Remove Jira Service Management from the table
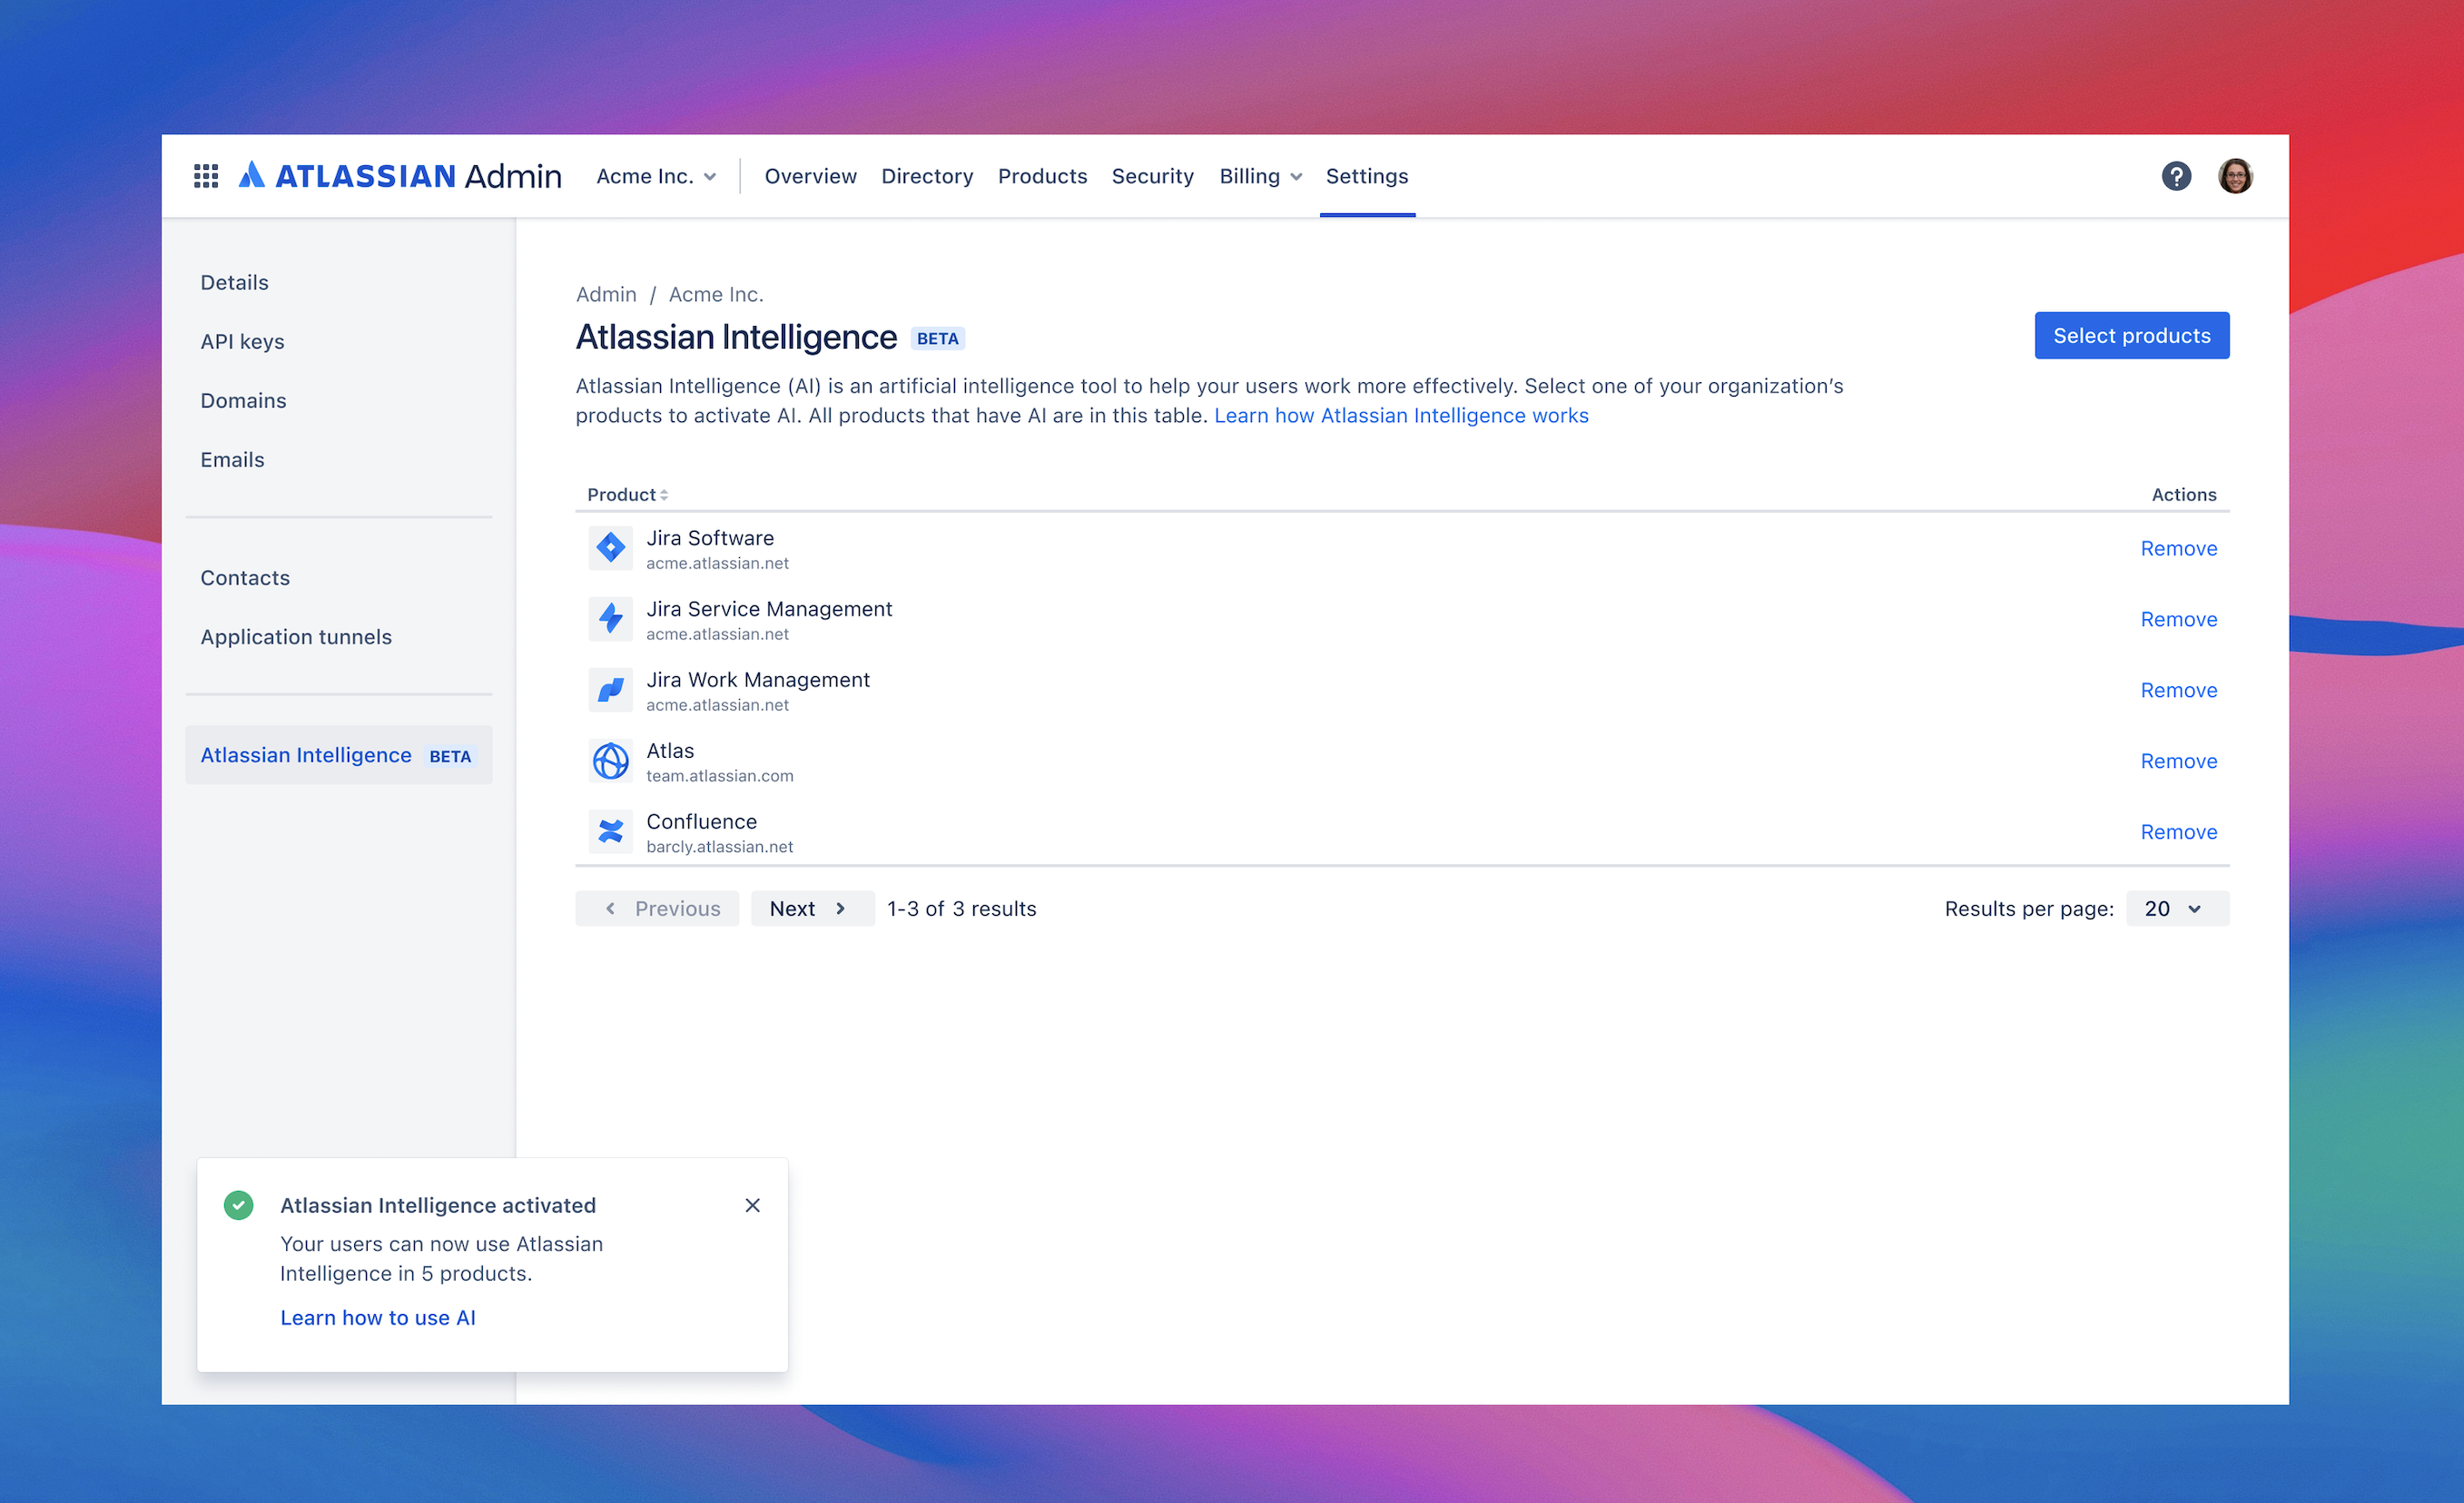This screenshot has height=1503, width=2464. (x=2178, y=619)
